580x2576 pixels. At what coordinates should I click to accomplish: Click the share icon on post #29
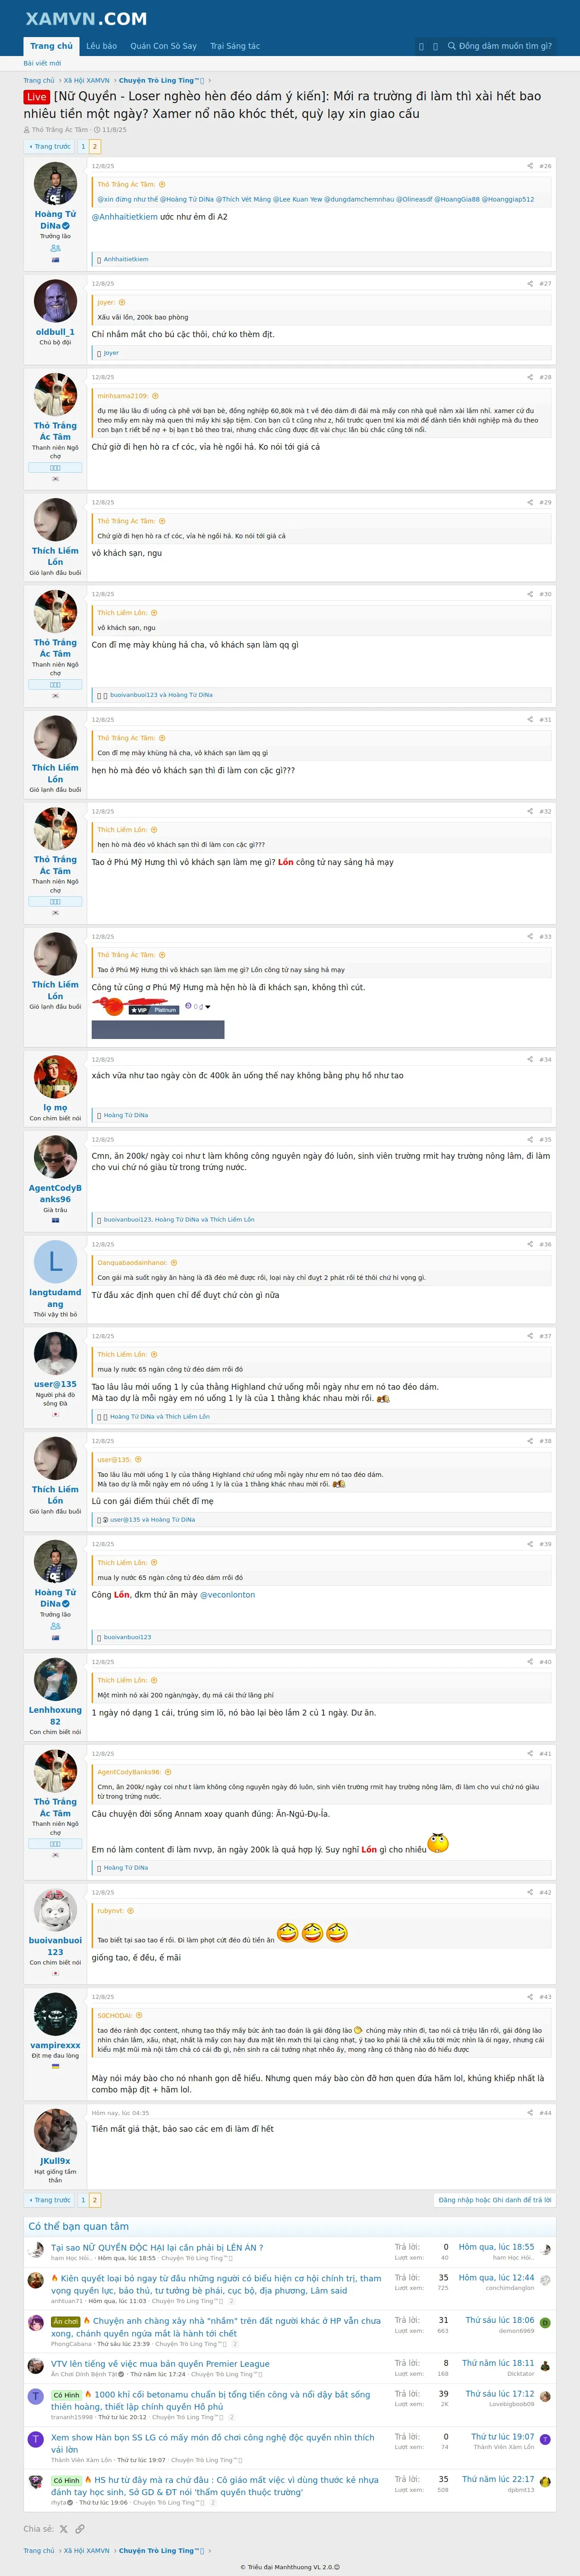(x=530, y=502)
